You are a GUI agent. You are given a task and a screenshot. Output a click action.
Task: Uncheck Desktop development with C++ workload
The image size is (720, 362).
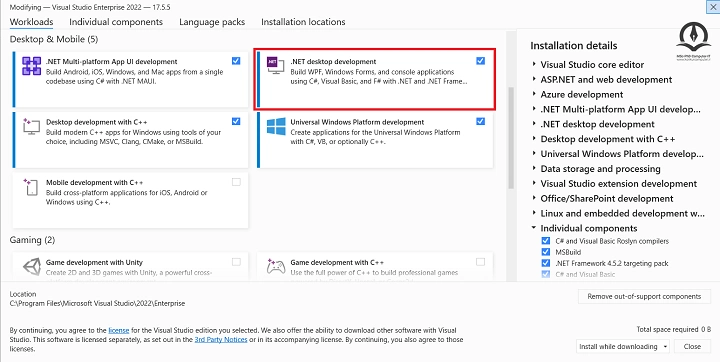[236, 121]
